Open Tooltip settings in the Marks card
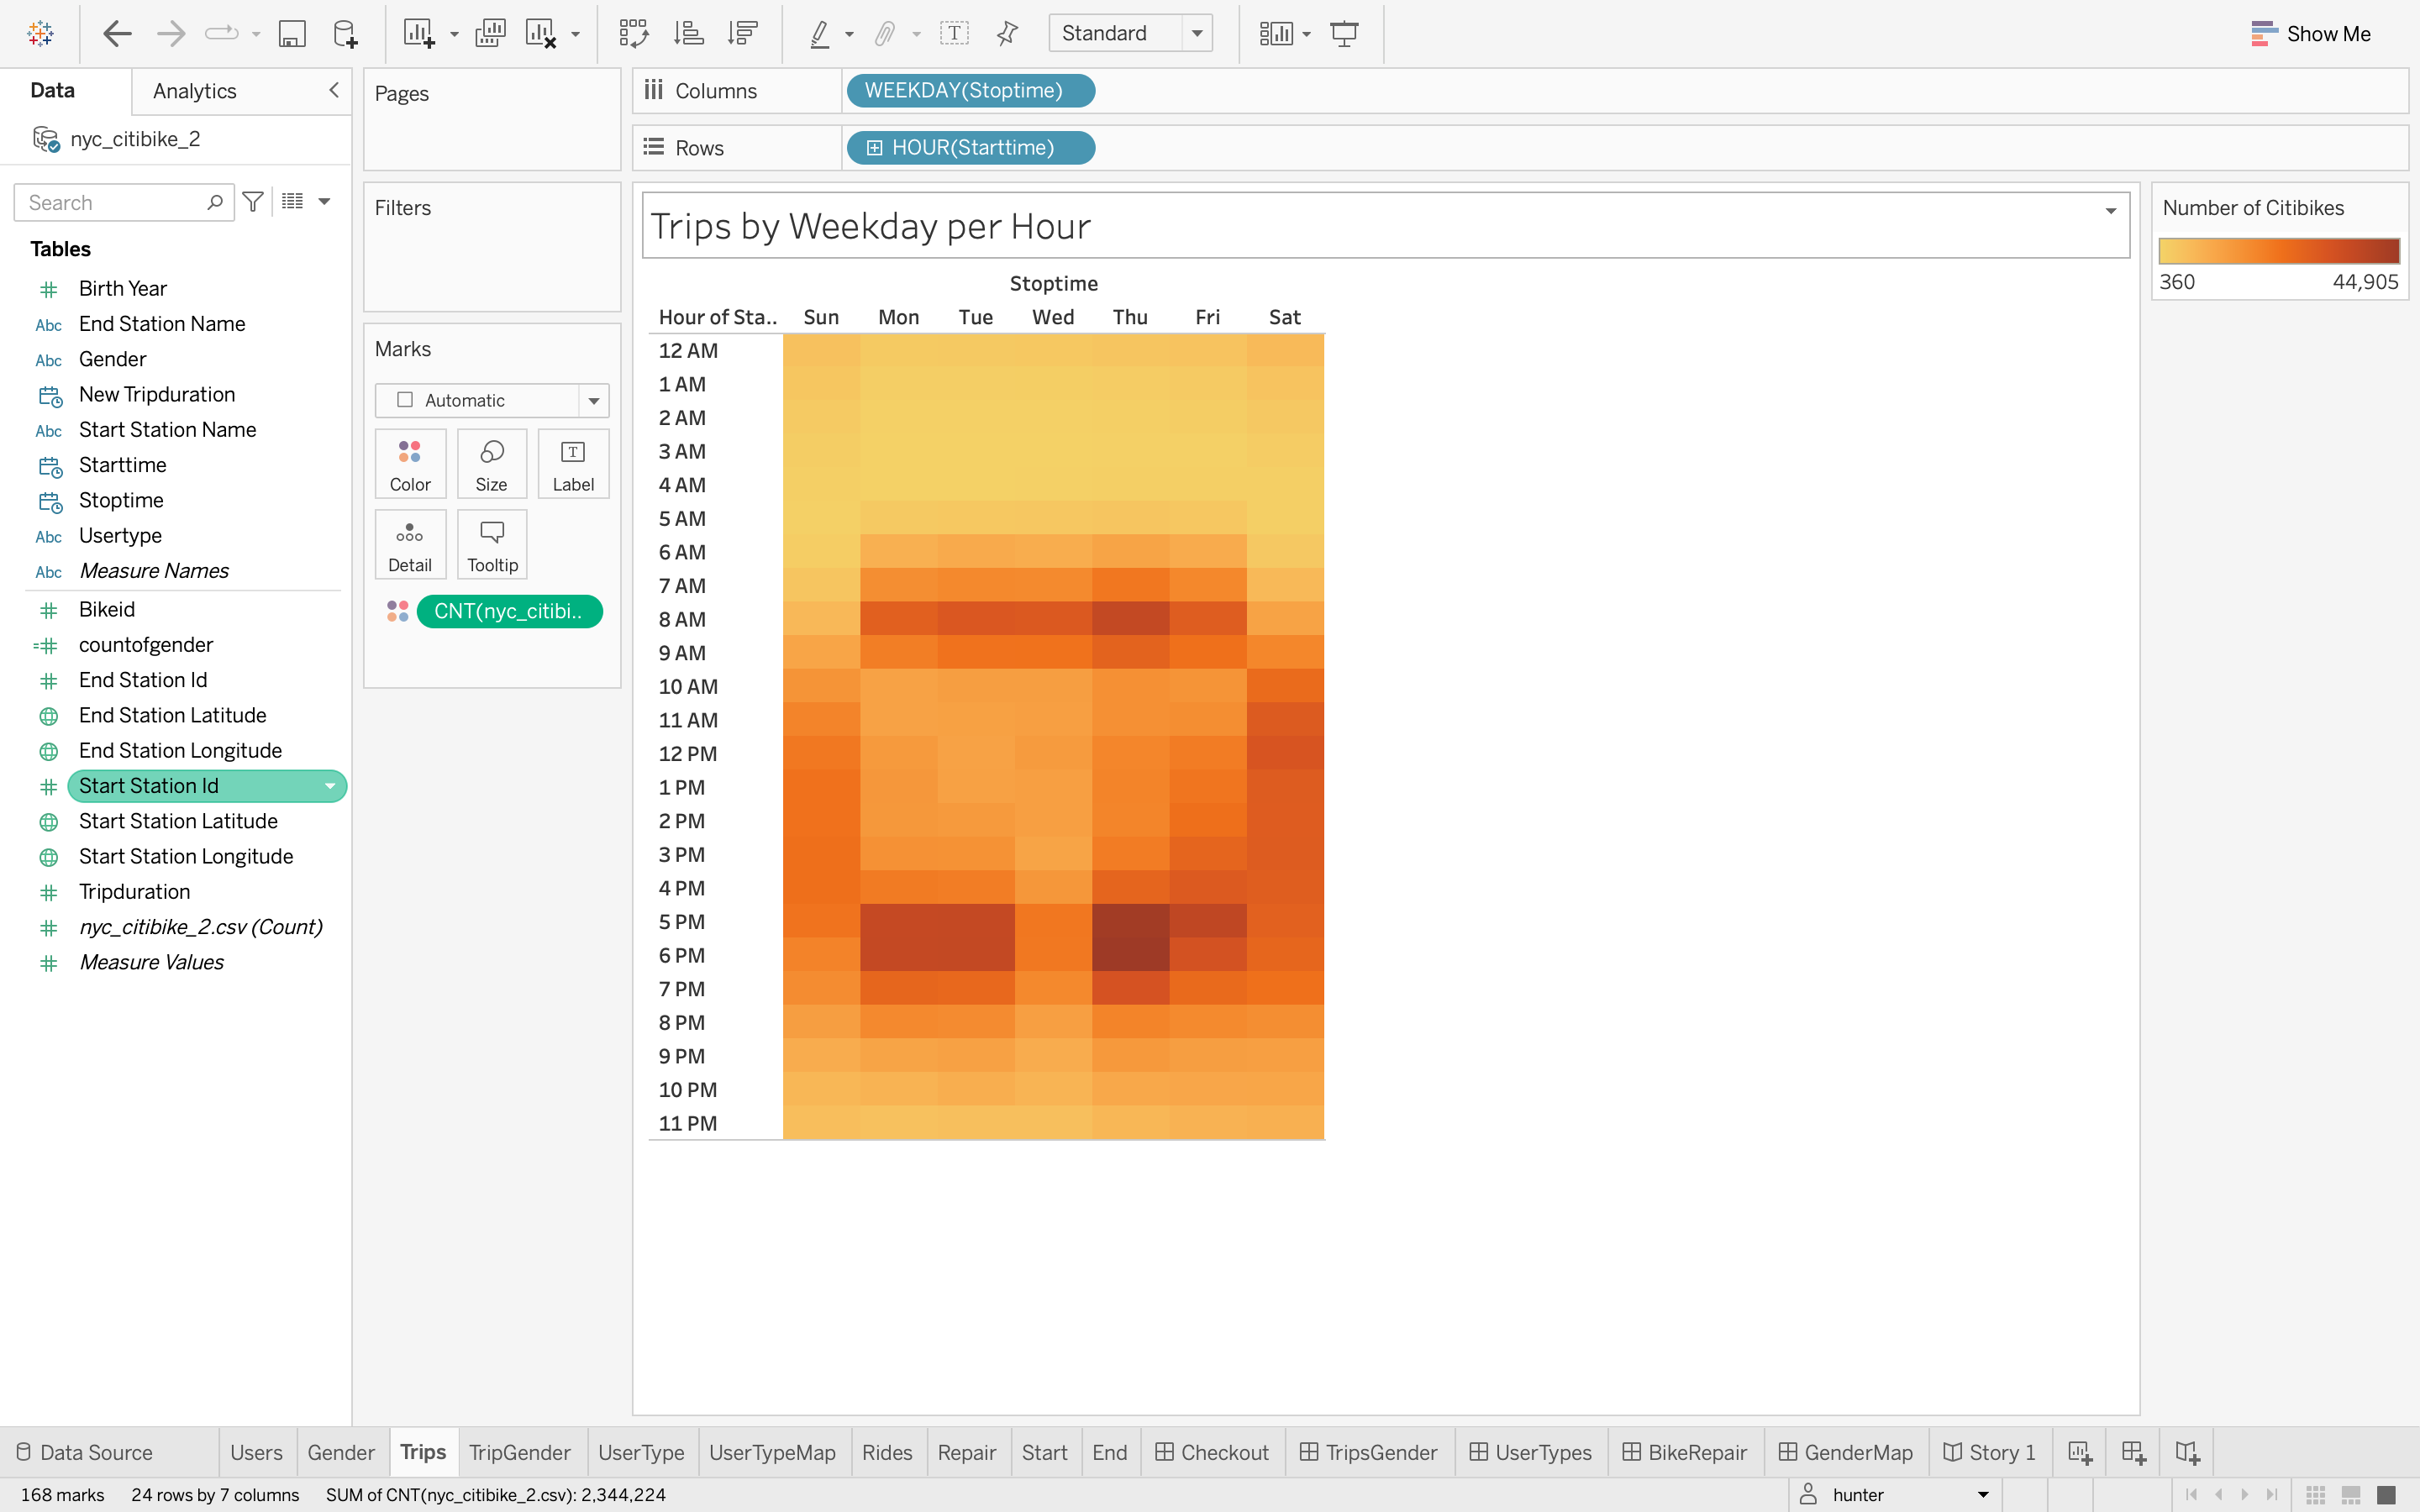The height and width of the screenshot is (1512, 2420). [x=491, y=543]
